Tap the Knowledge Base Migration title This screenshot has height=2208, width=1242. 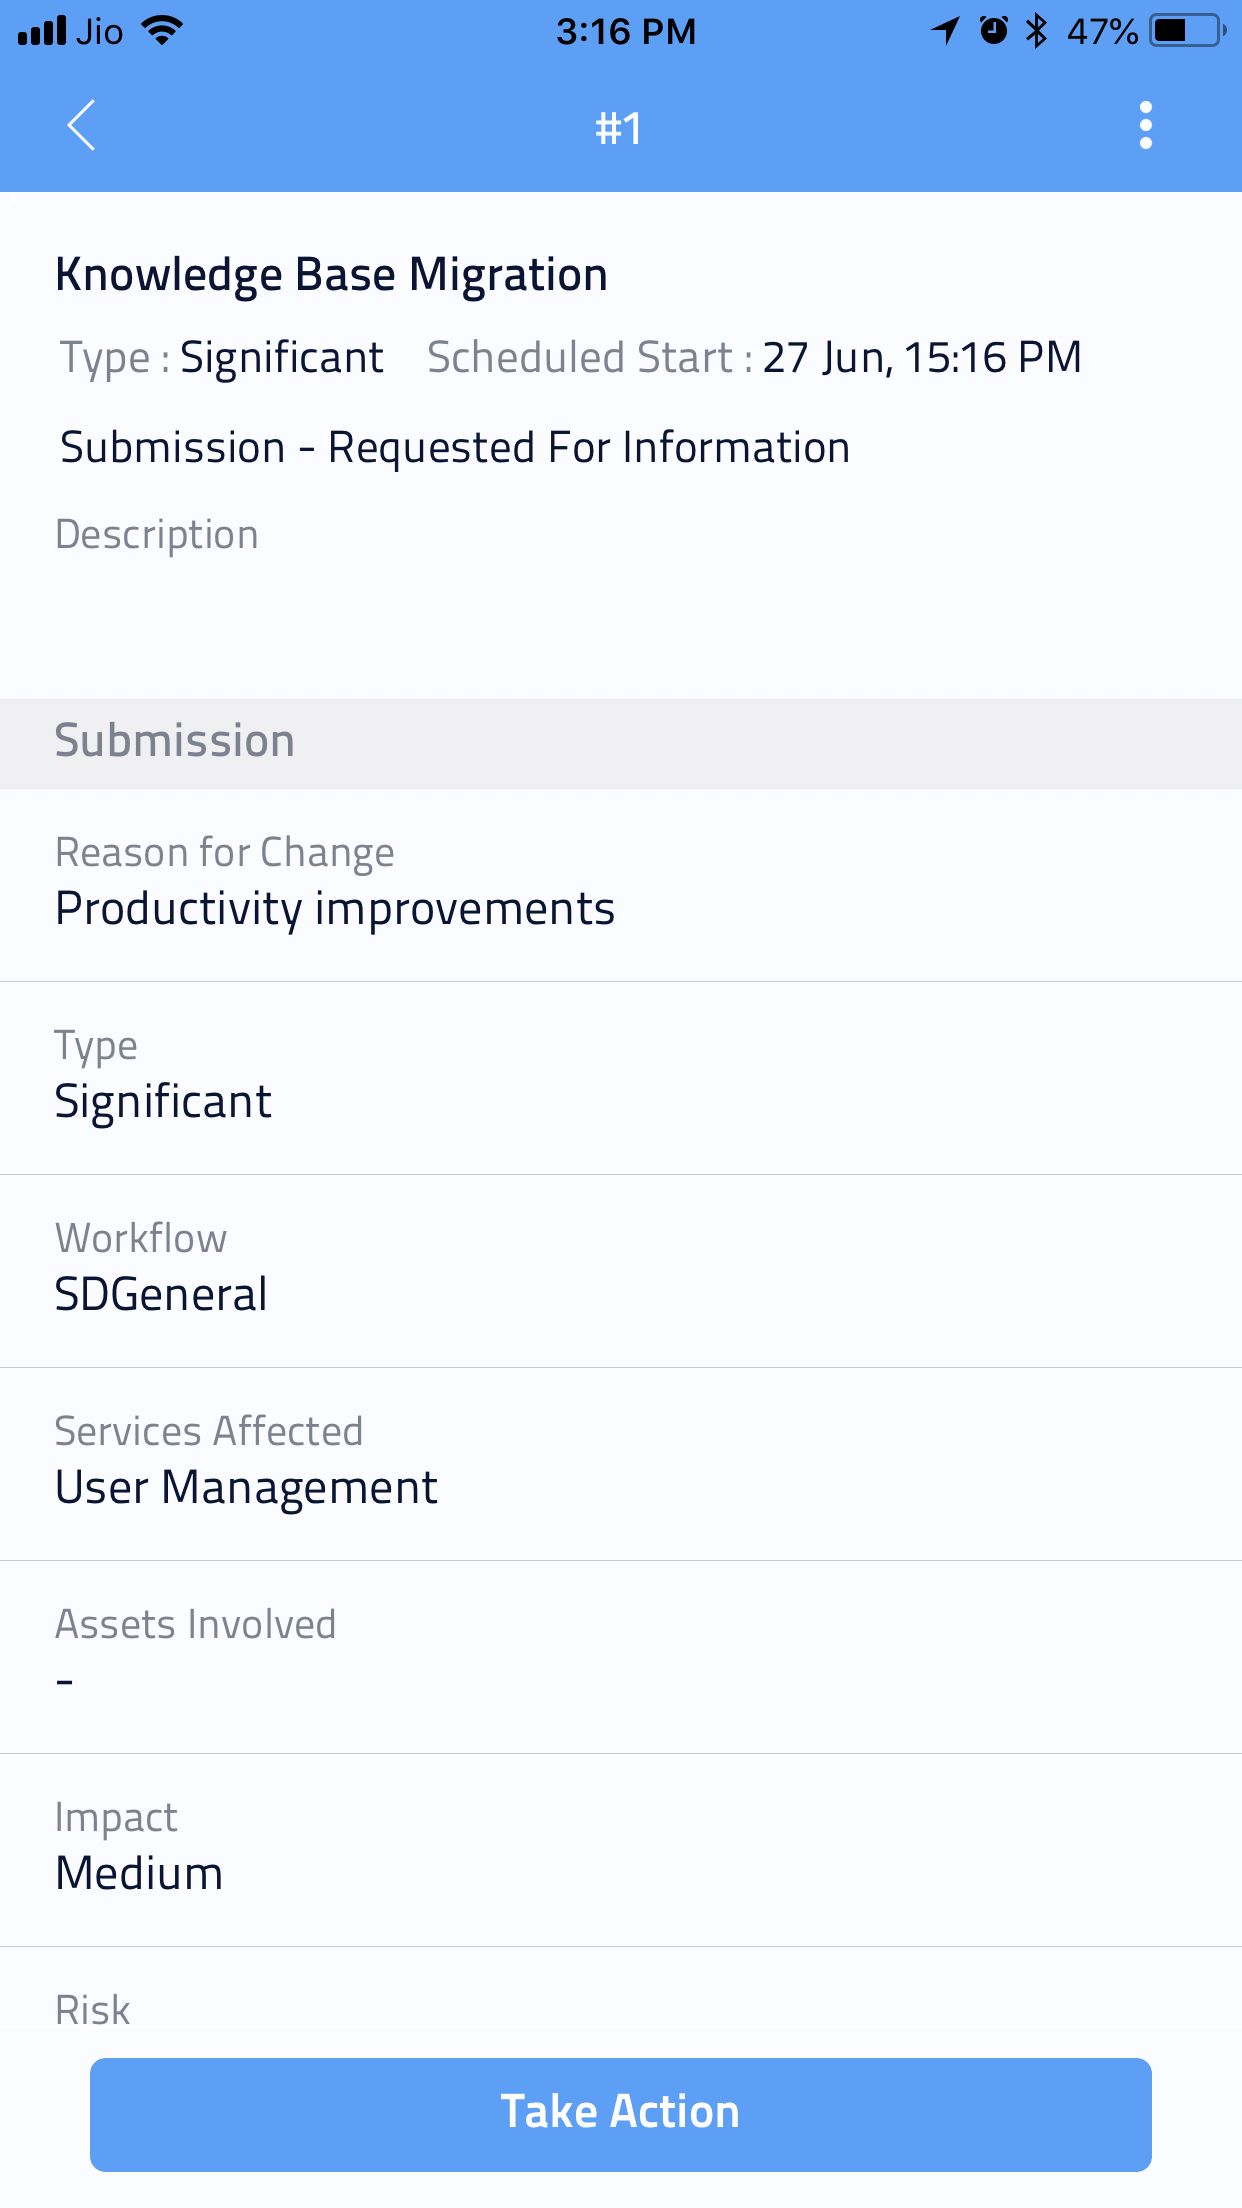coord(331,275)
